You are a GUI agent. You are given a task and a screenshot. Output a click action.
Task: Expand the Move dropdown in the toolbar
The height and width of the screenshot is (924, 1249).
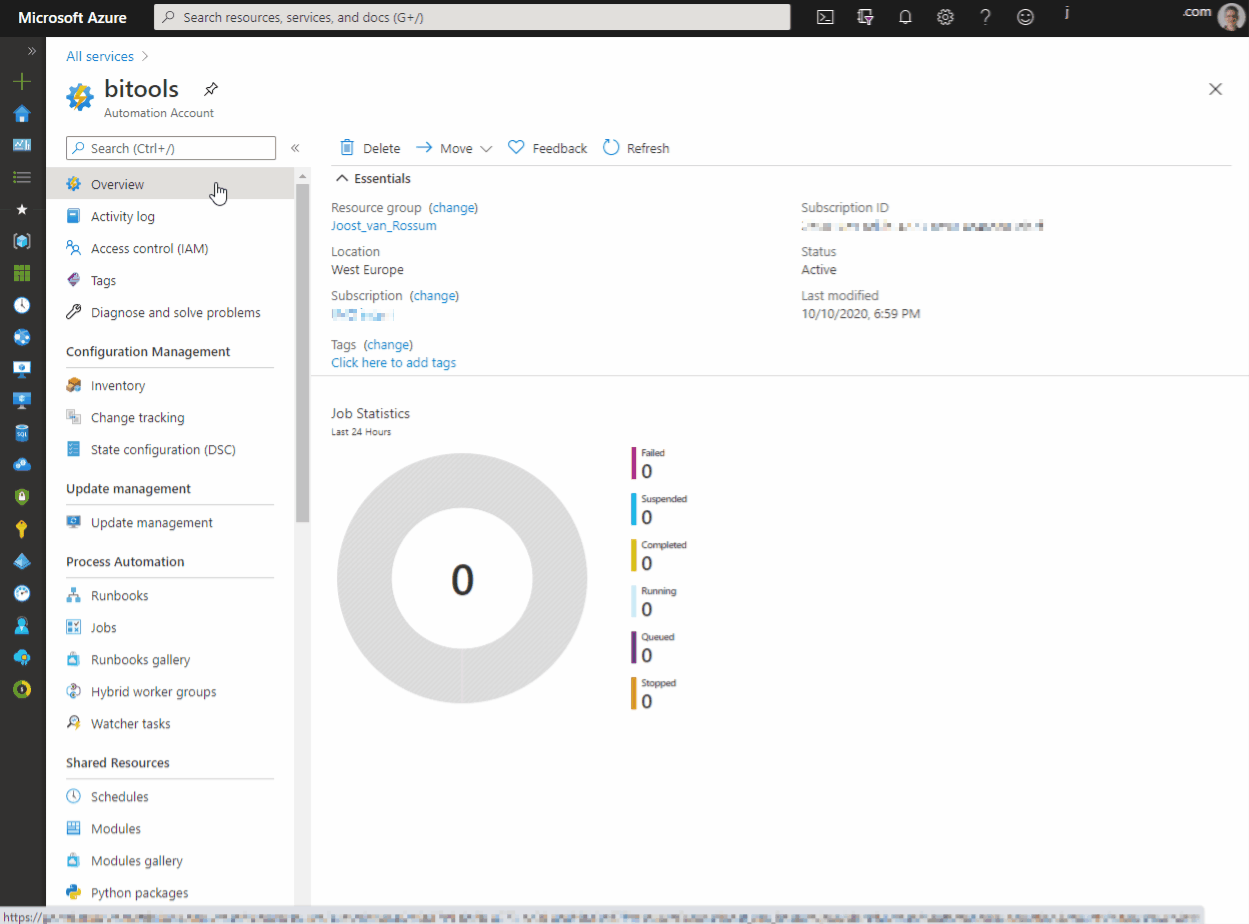point(487,147)
